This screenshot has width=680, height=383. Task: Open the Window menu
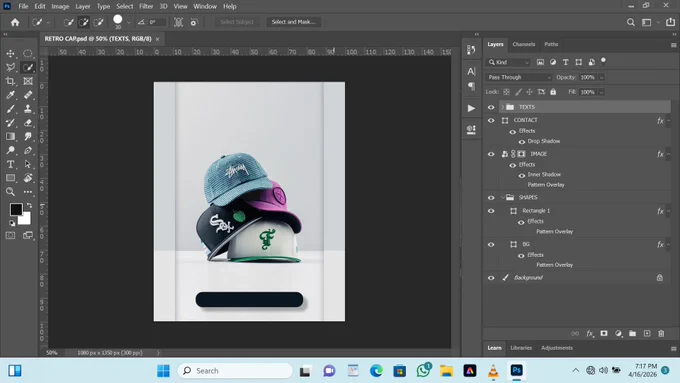[x=205, y=7]
